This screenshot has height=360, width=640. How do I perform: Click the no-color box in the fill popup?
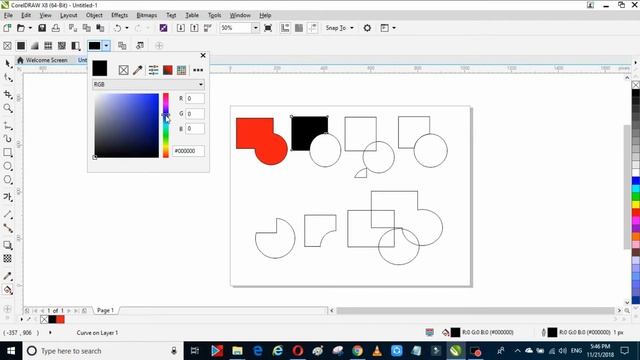[x=124, y=70]
